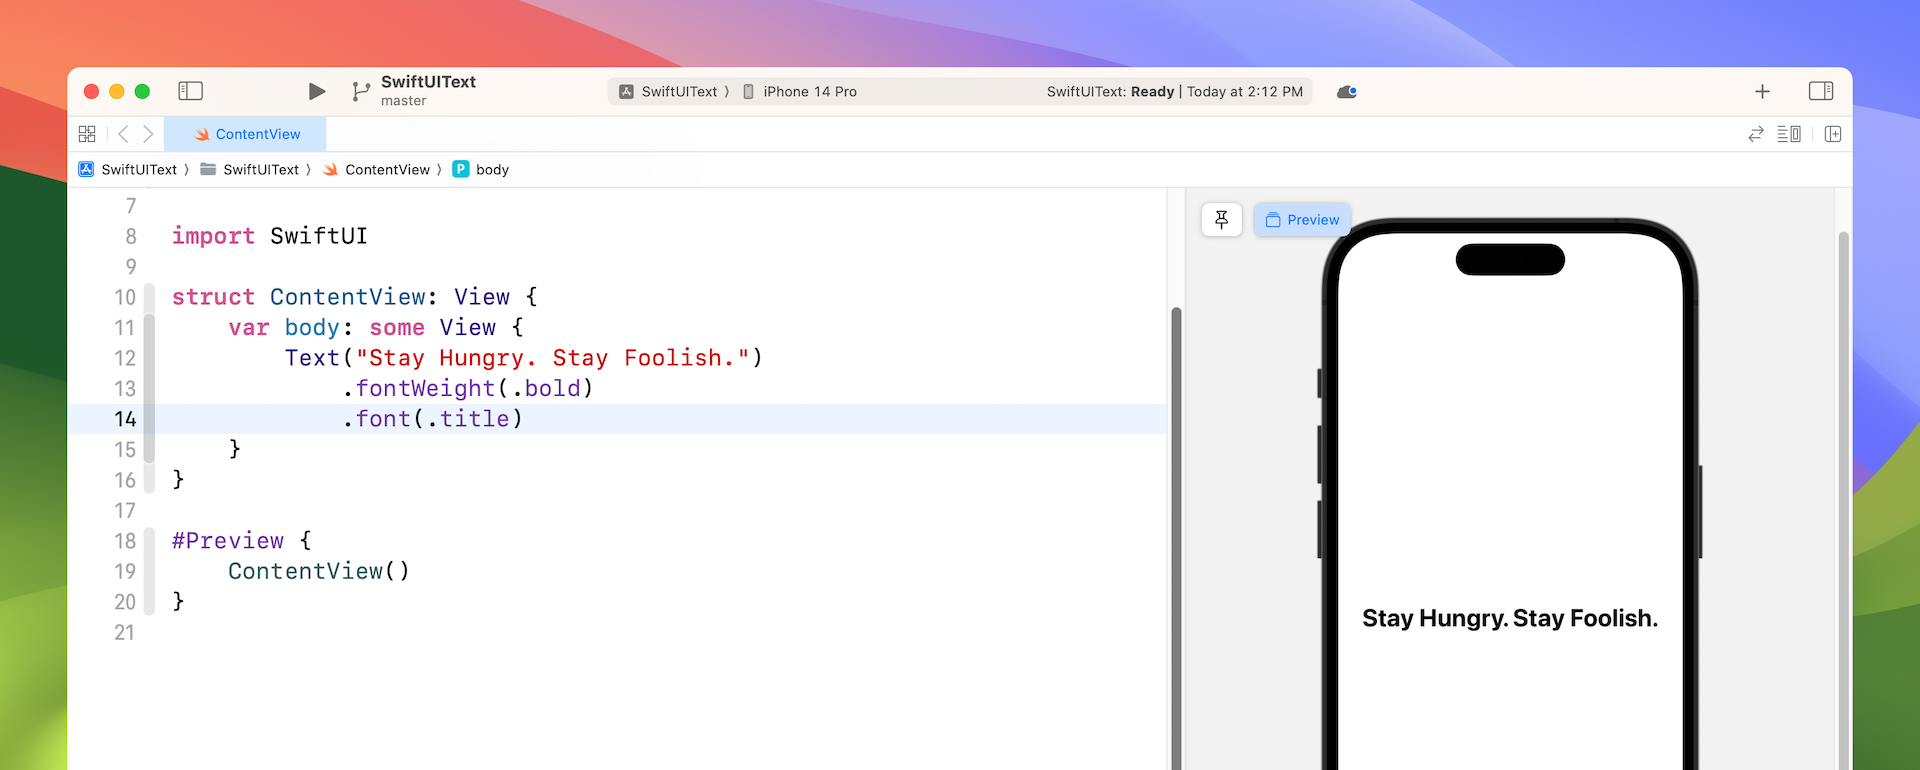
Task: Open ContentView file in jump bar
Action: coord(376,170)
